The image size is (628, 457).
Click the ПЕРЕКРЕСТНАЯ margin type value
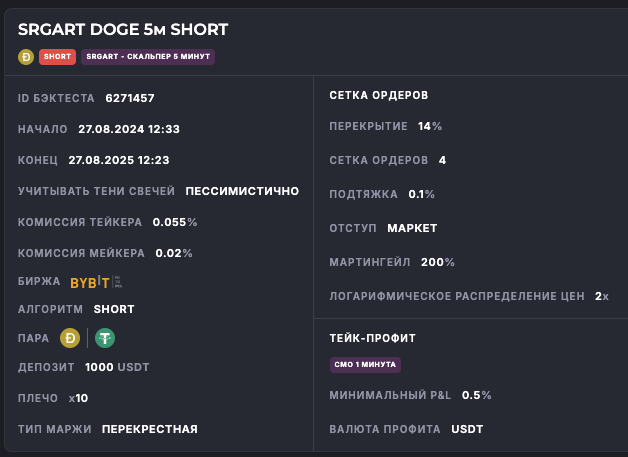150,429
